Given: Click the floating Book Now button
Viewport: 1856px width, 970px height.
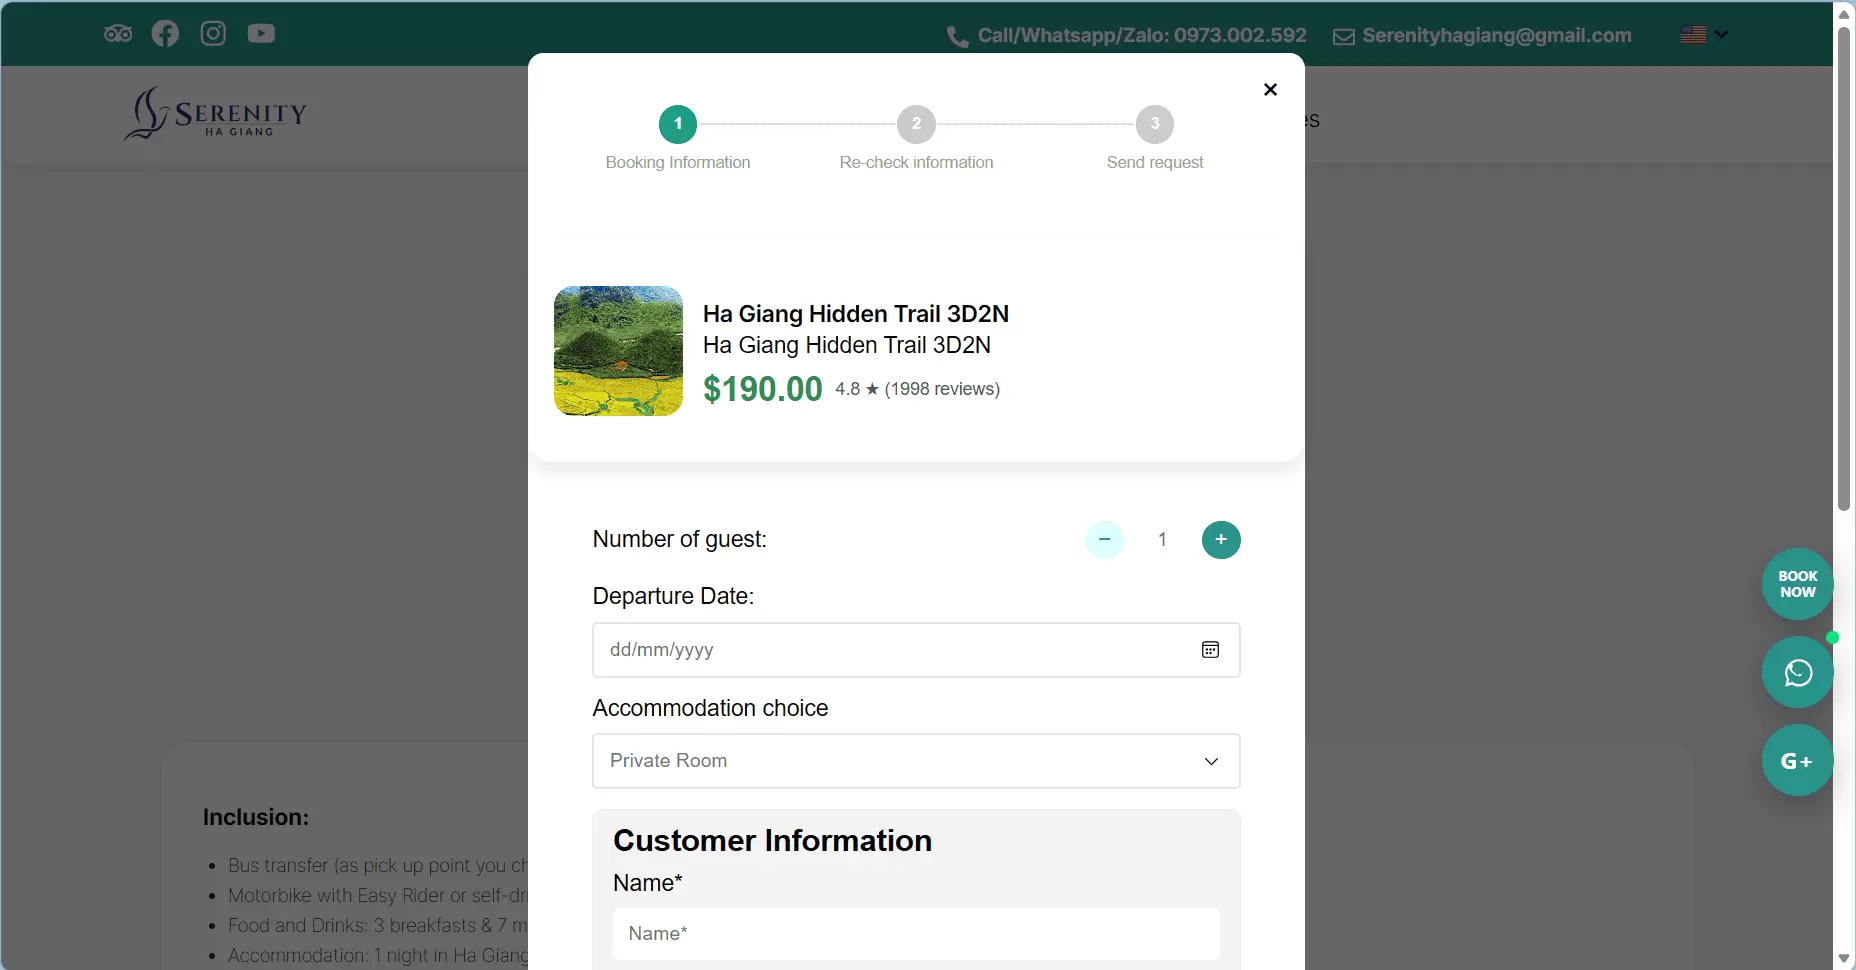Looking at the screenshot, I should [1797, 584].
